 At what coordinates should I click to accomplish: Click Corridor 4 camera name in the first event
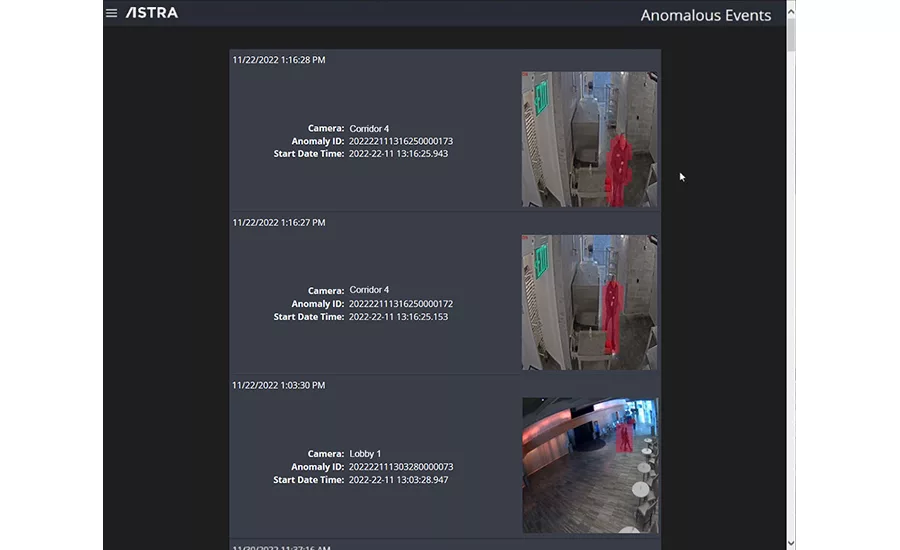[369, 129]
